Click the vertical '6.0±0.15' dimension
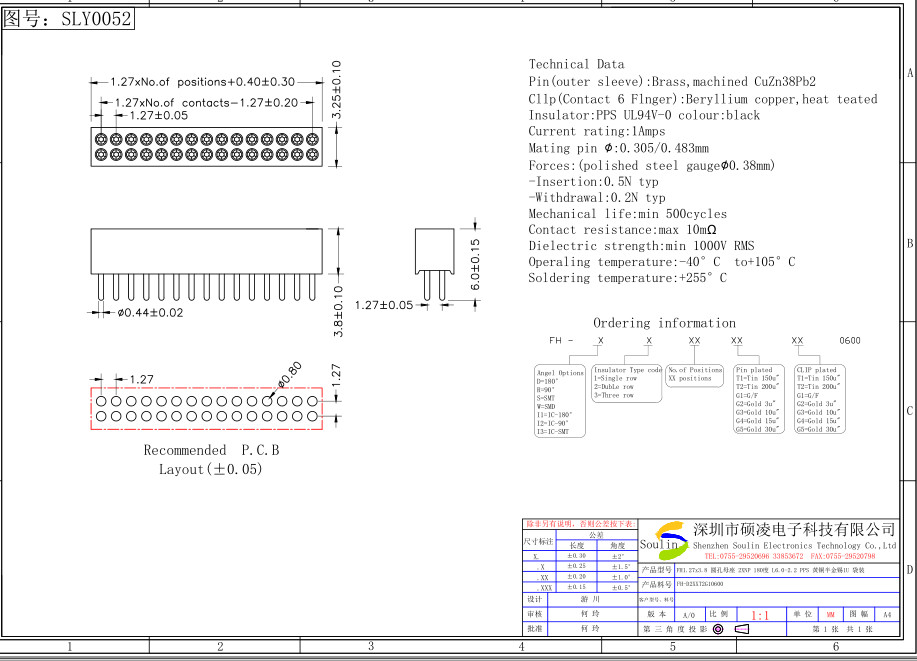Image resolution: width=917 pixels, height=661 pixels. [475, 264]
